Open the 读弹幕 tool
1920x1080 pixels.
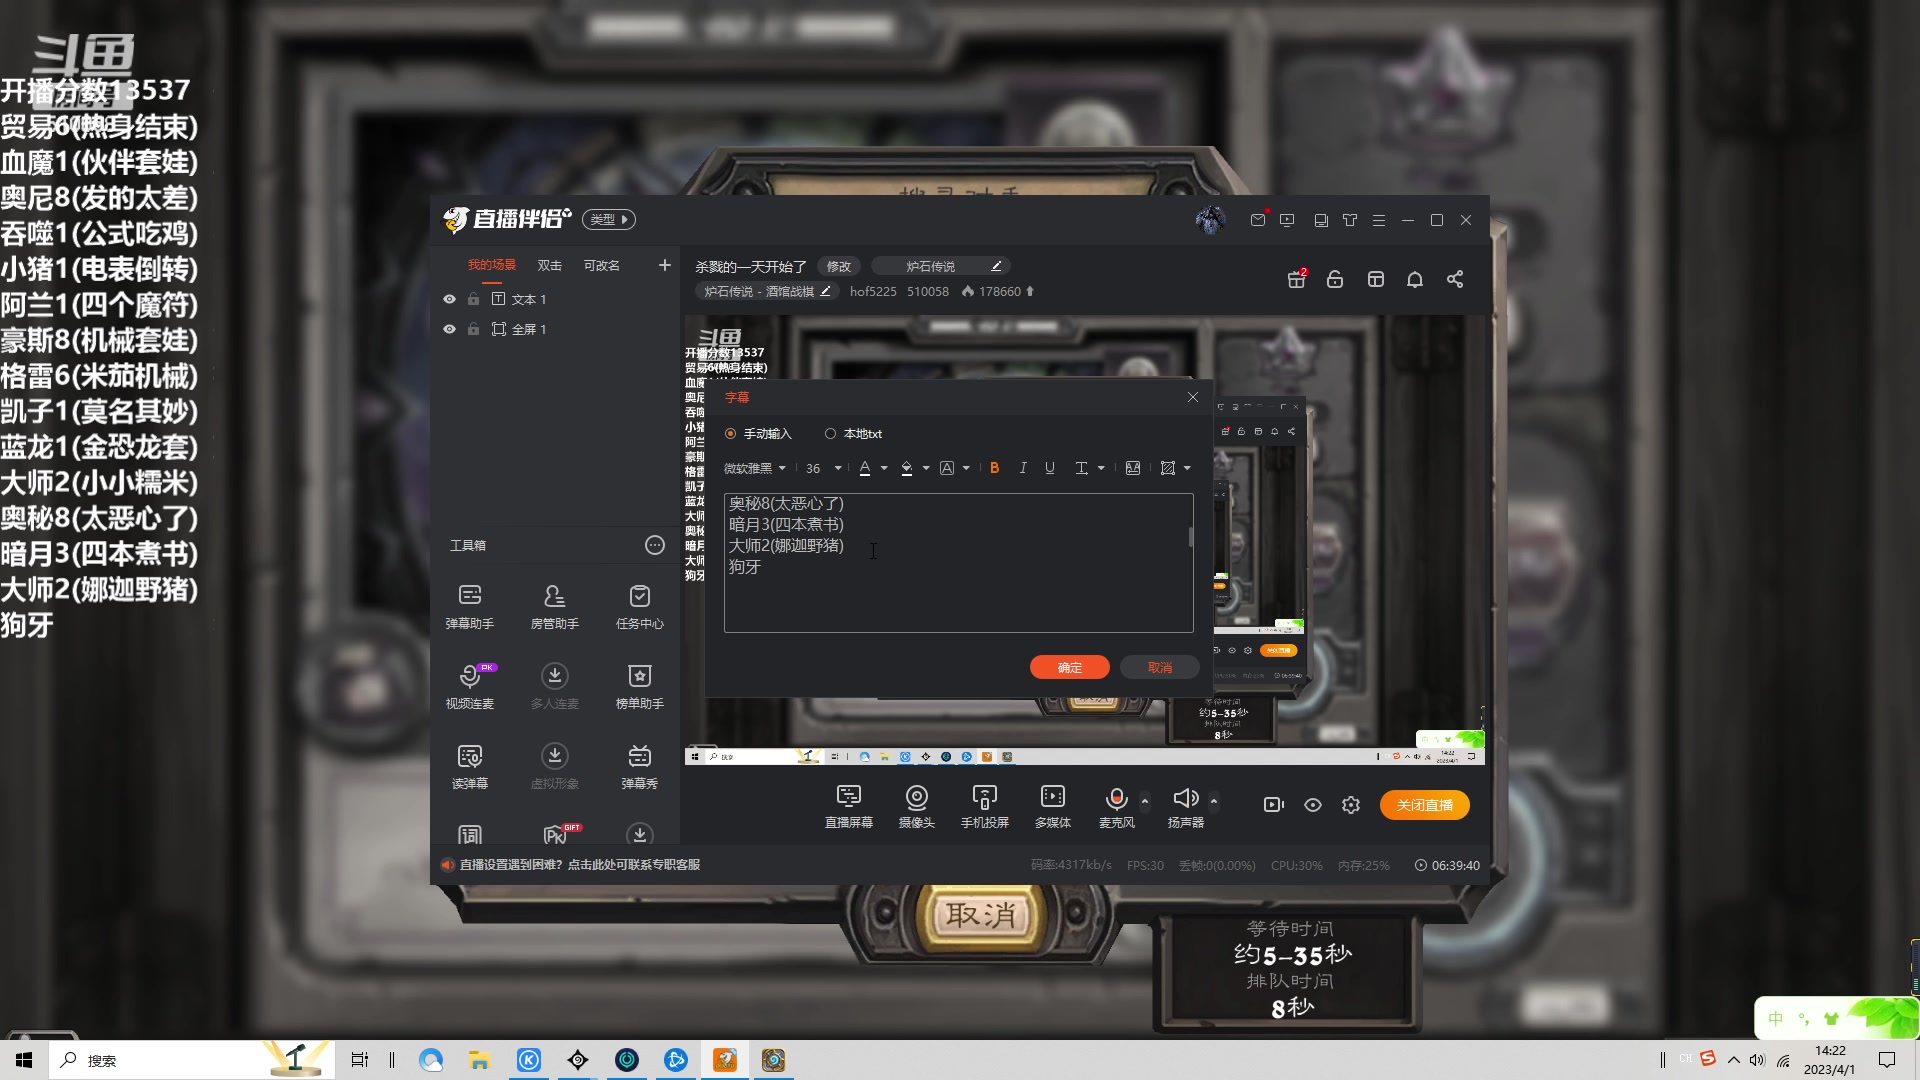tap(469, 766)
